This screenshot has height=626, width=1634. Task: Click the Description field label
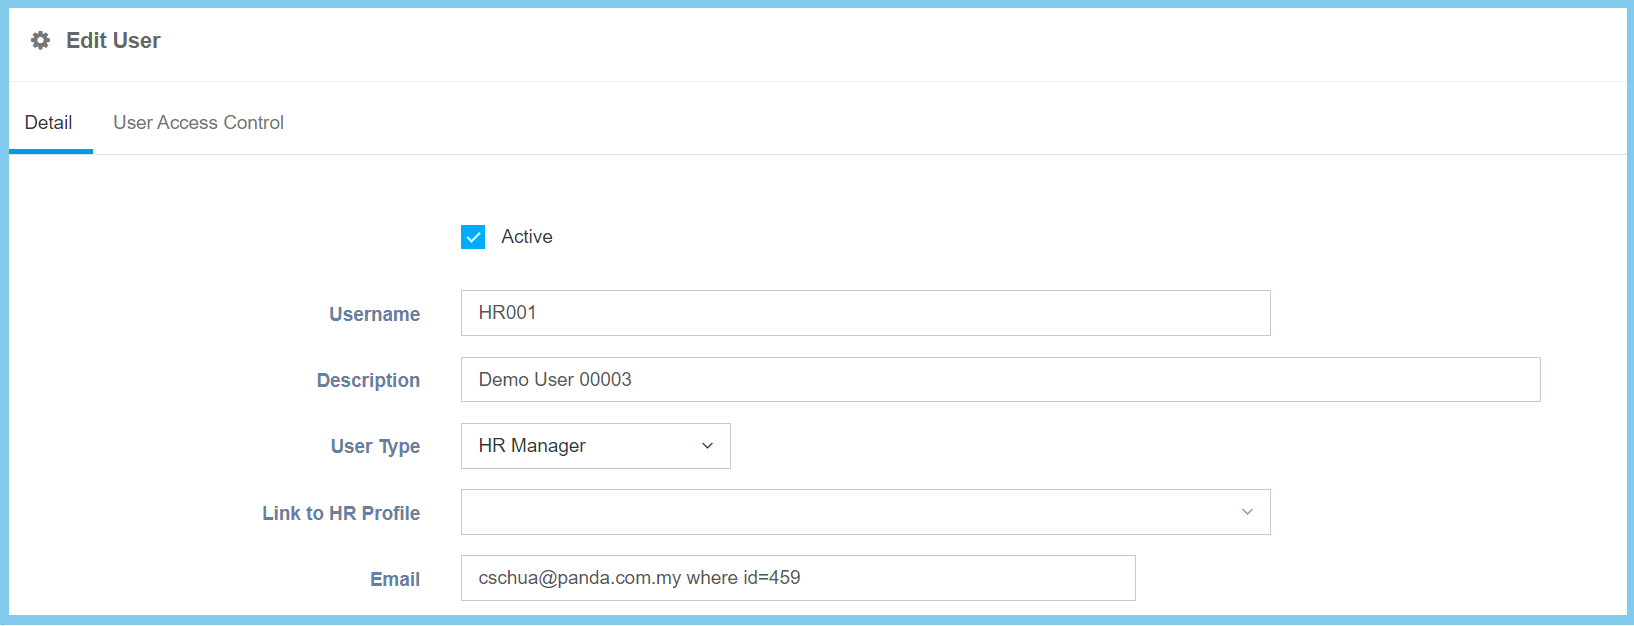pyautogui.click(x=368, y=380)
